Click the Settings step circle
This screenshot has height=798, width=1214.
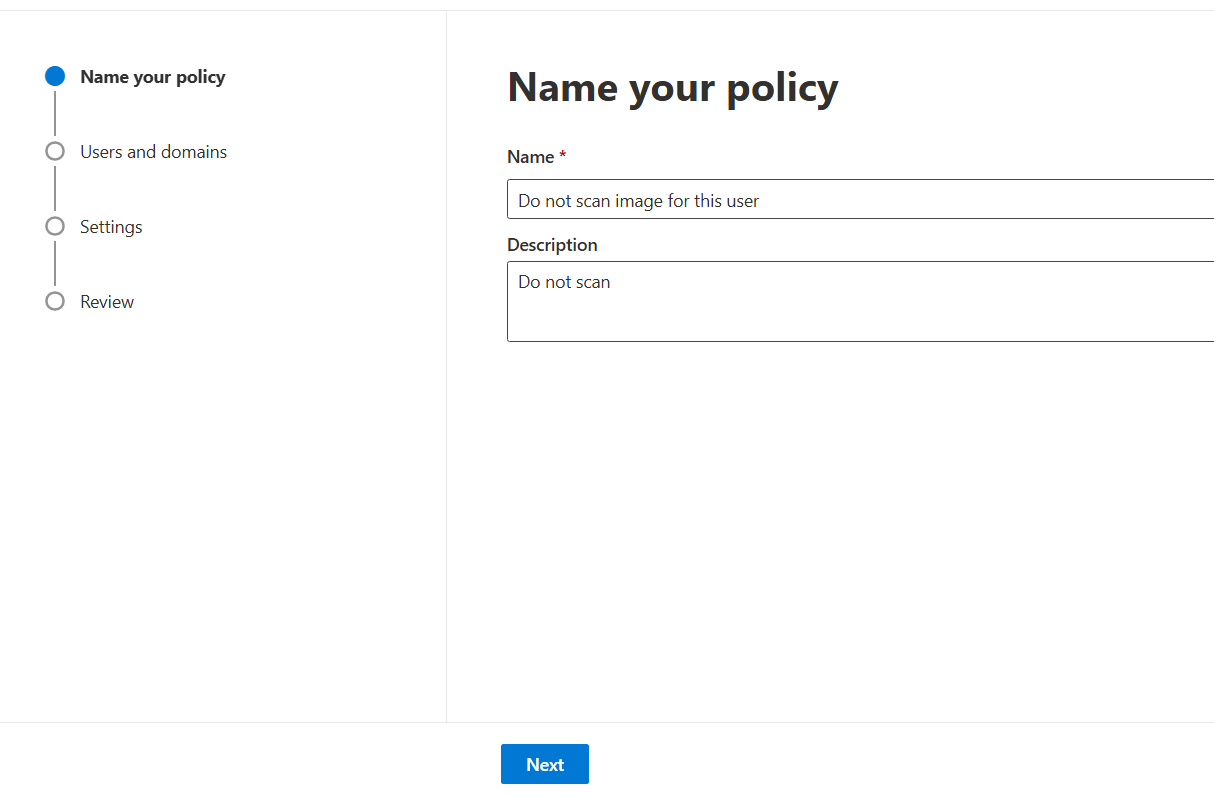[x=55, y=226]
